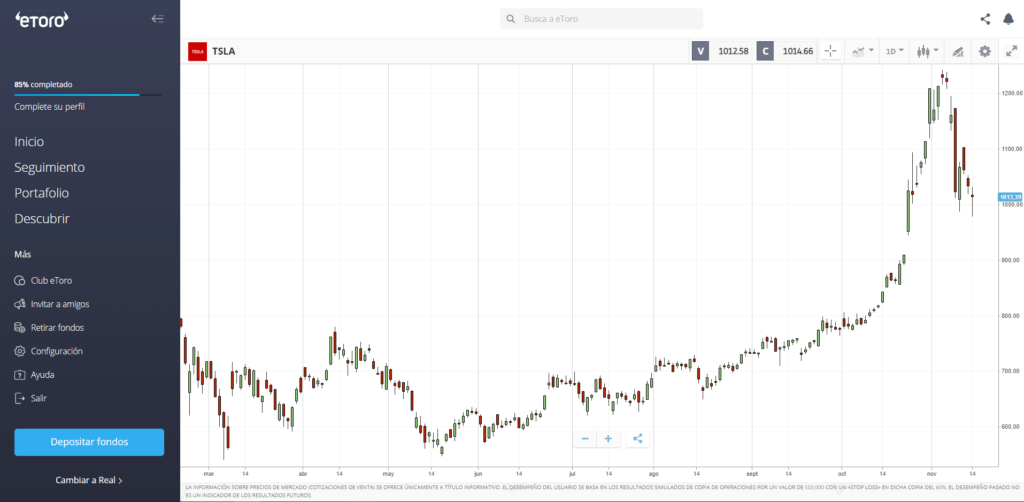Open Configuración in sidebar
The image size is (1024, 502).
coord(57,351)
